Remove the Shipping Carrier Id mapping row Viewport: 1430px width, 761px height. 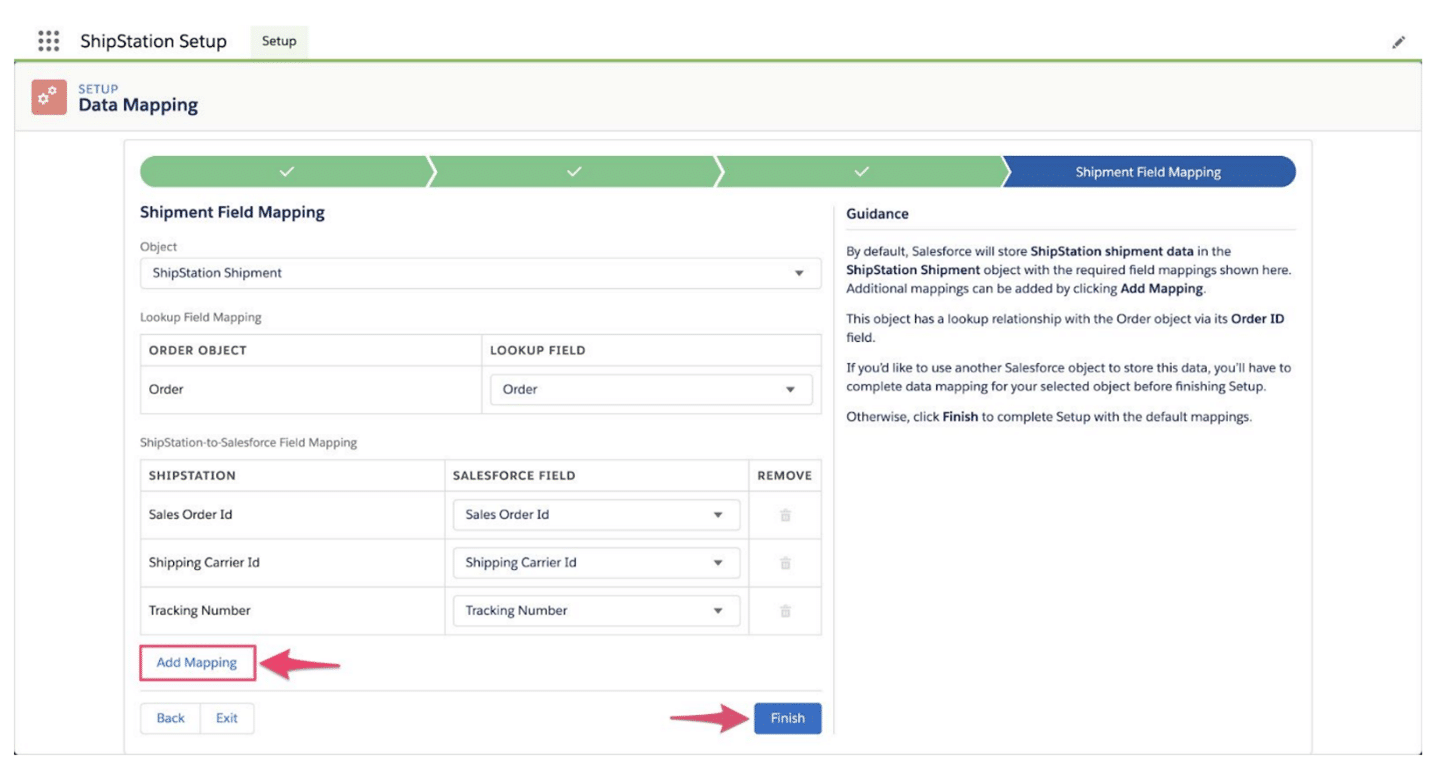pos(785,563)
